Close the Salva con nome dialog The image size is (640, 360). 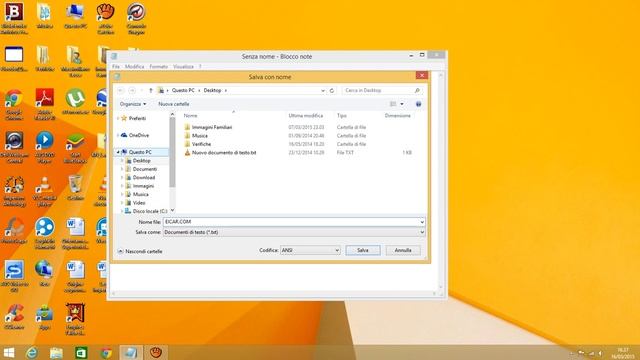pos(422,76)
